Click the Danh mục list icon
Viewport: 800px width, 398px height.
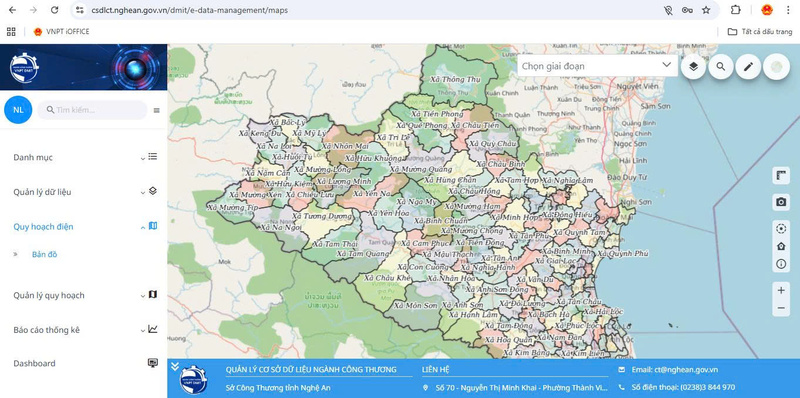click(153, 157)
